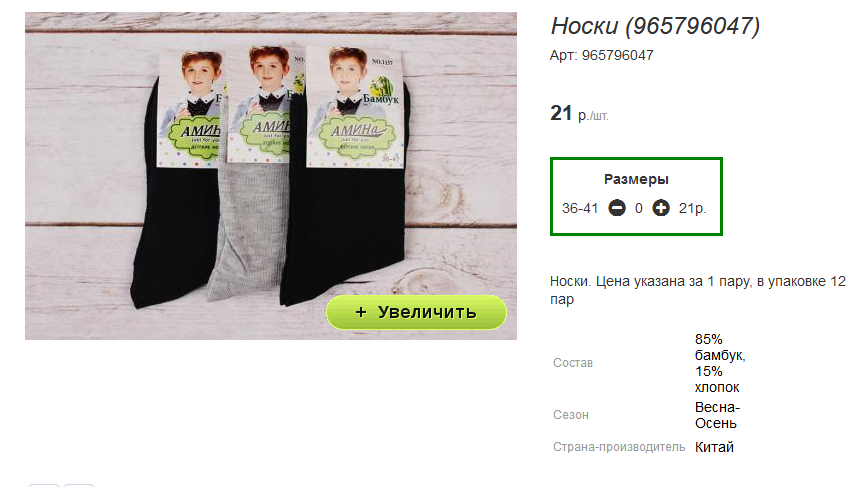The height and width of the screenshot is (487, 856).
Task: Click the Бамбук label on the right sock tag
Action: coord(381,99)
